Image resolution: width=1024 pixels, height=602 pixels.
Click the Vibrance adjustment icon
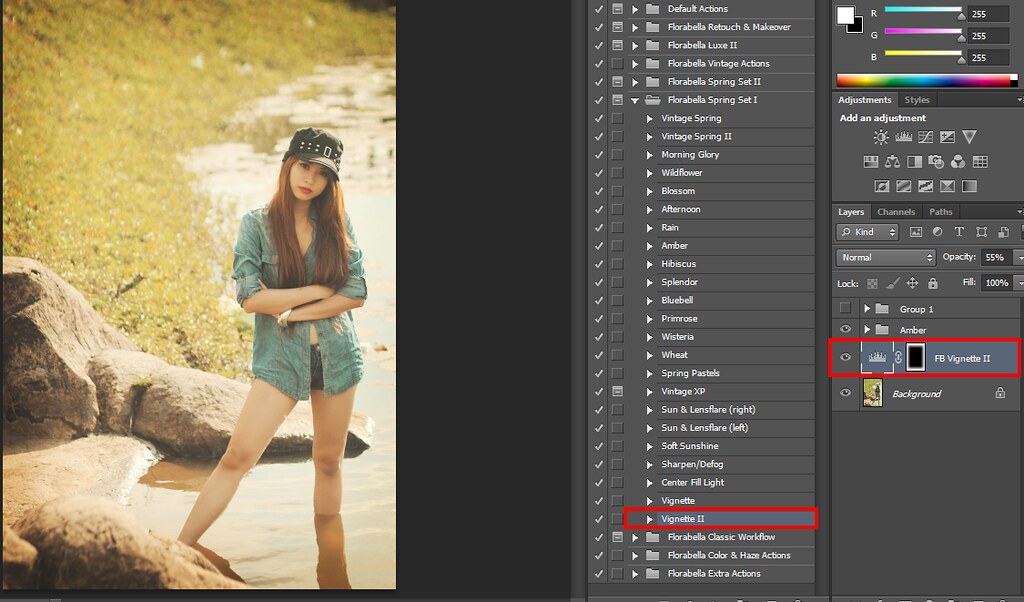[969, 137]
